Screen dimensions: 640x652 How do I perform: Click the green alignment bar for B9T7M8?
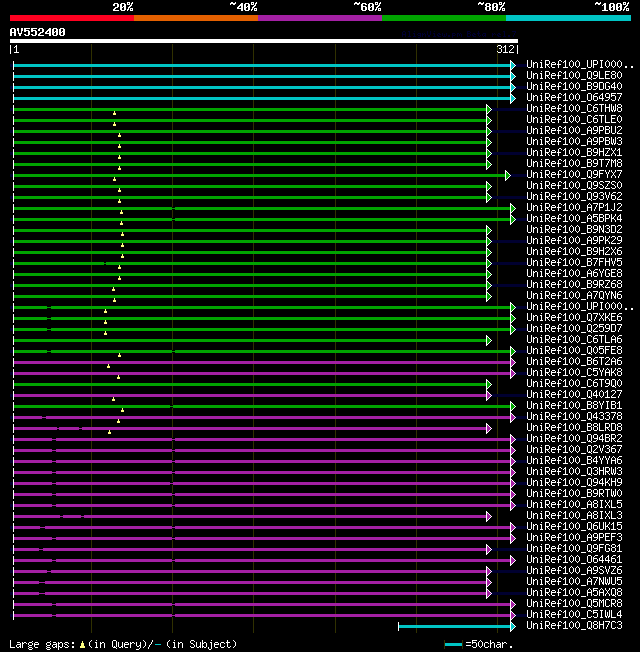tap(250, 165)
